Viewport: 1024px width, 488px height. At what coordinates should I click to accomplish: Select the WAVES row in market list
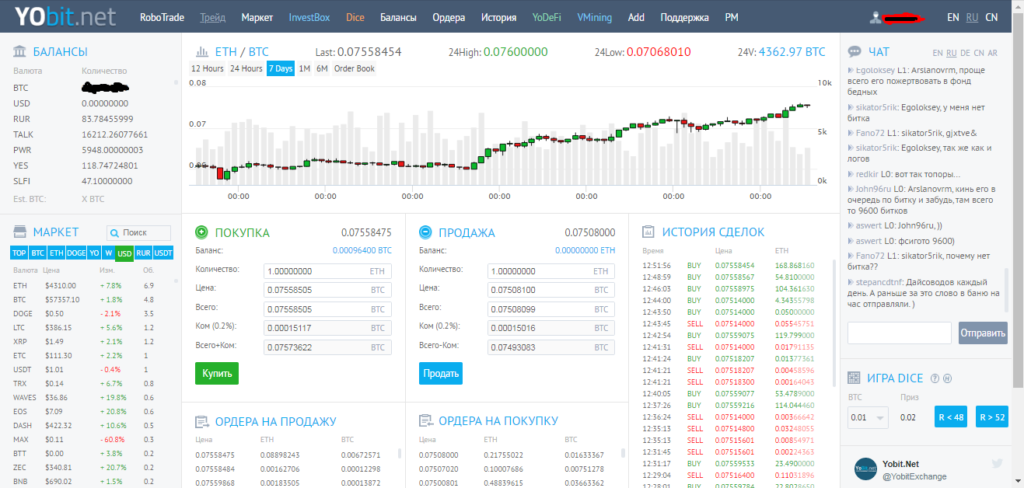coord(90,397)
